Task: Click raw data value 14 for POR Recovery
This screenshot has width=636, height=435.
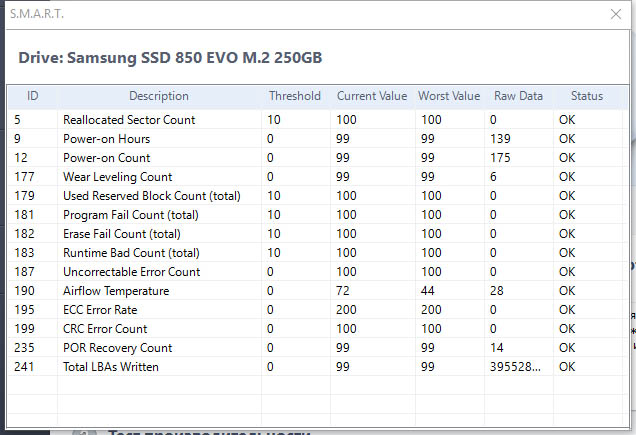Action: [497, 348]
